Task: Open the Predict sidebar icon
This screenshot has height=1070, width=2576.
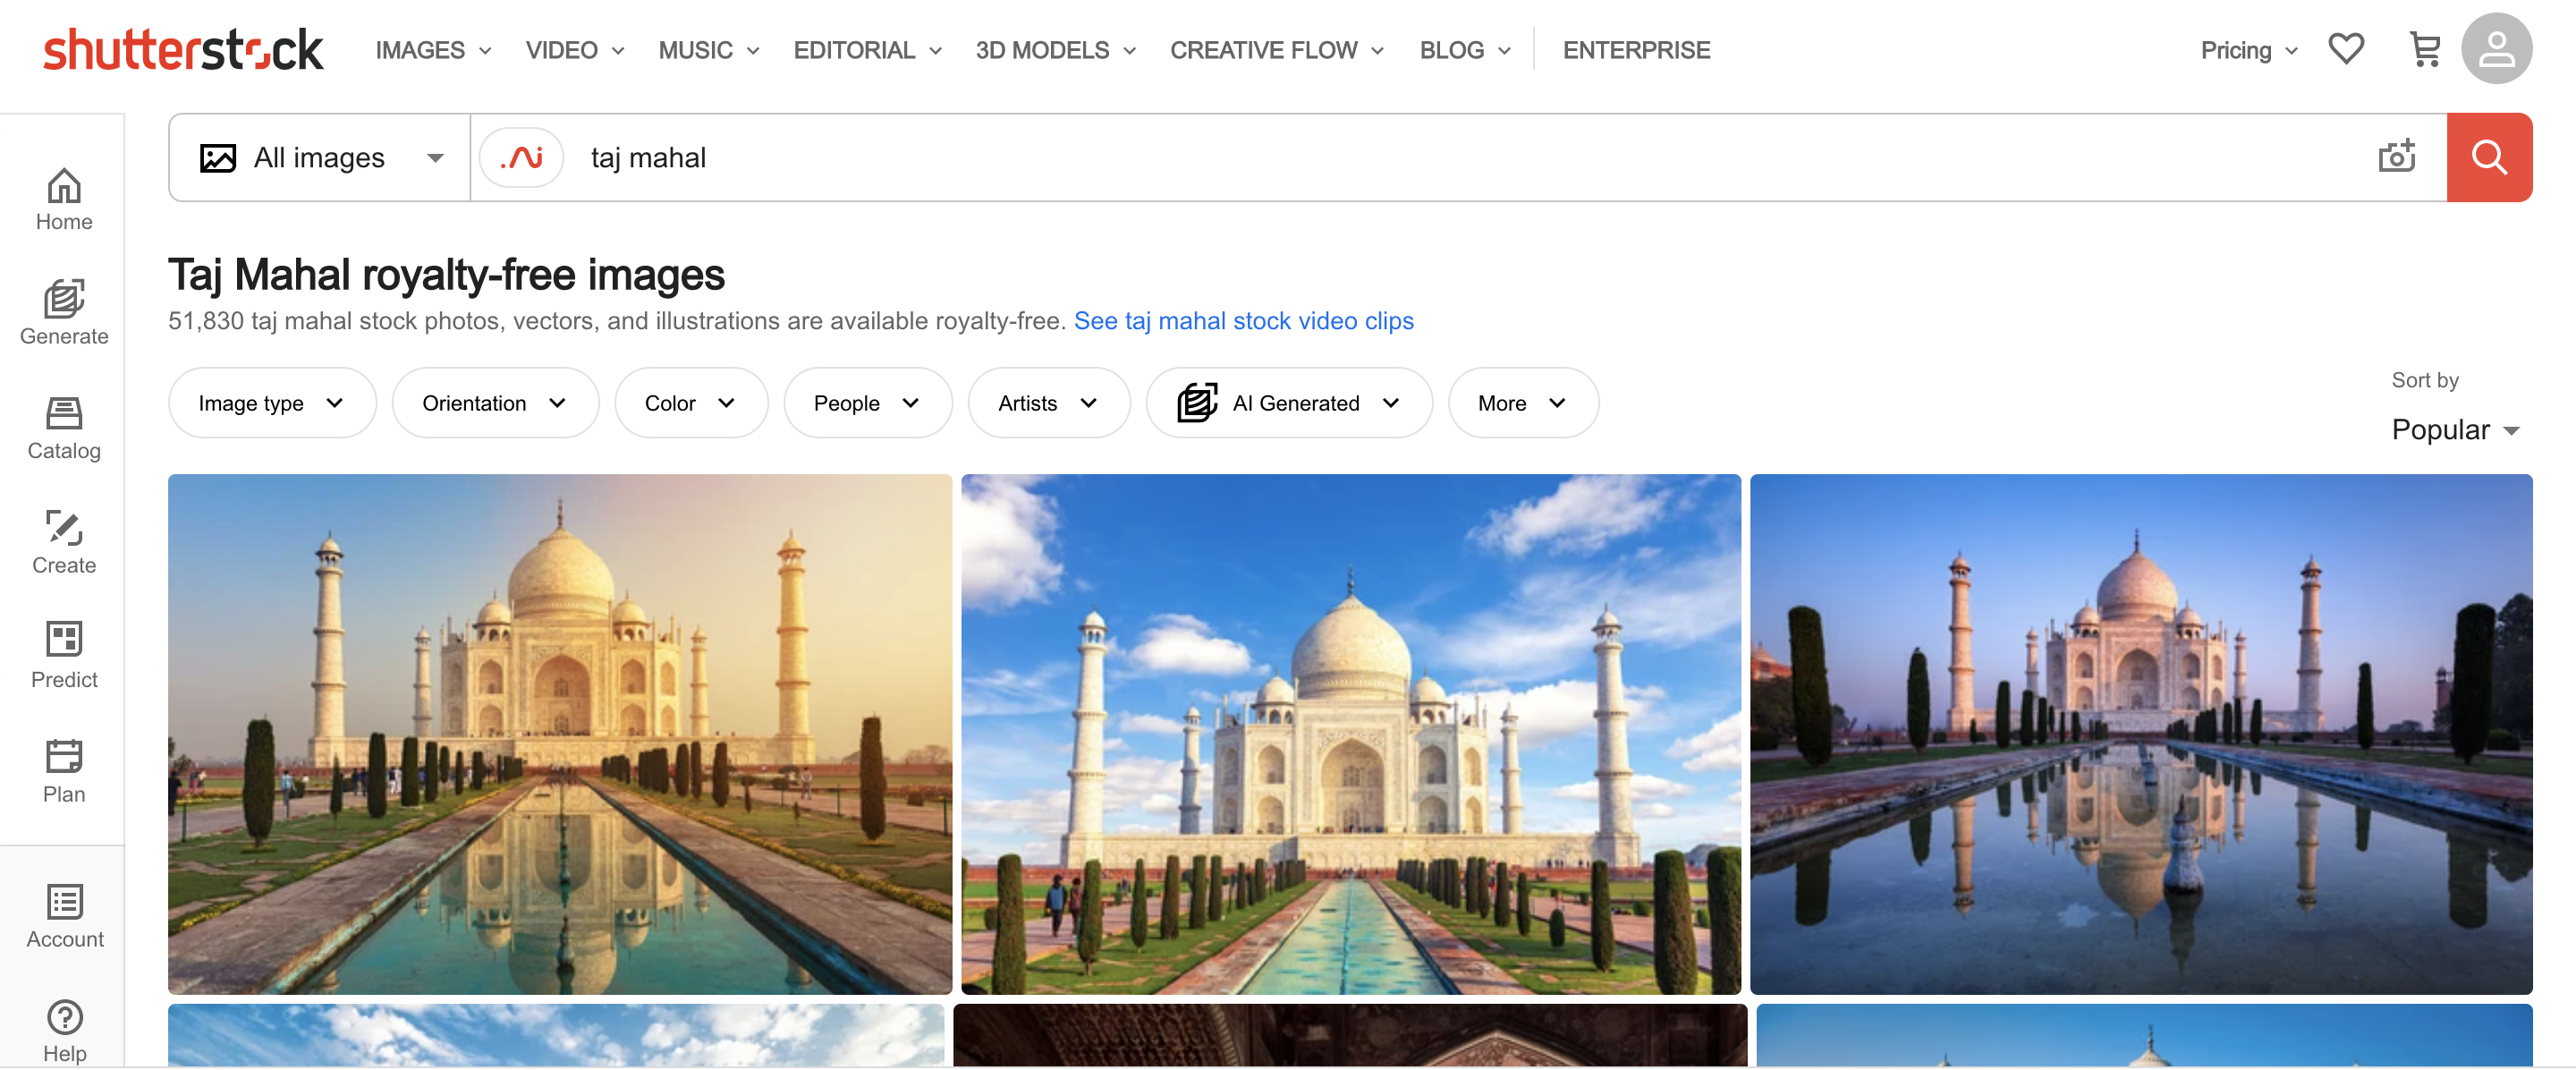Action: coord(64,640)
